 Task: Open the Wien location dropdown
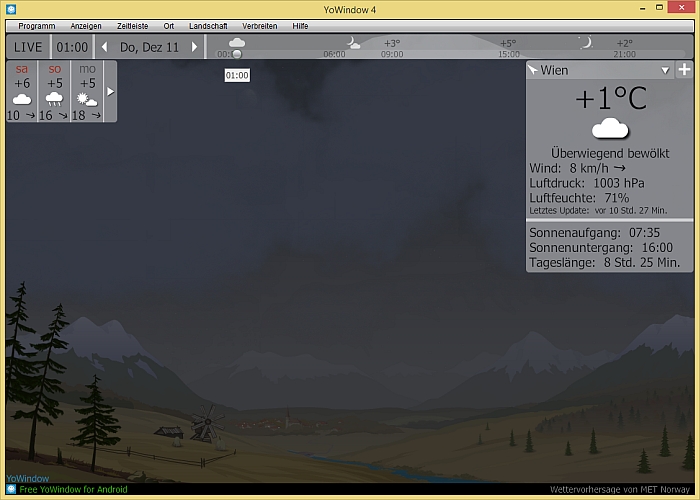coord(665,70)
